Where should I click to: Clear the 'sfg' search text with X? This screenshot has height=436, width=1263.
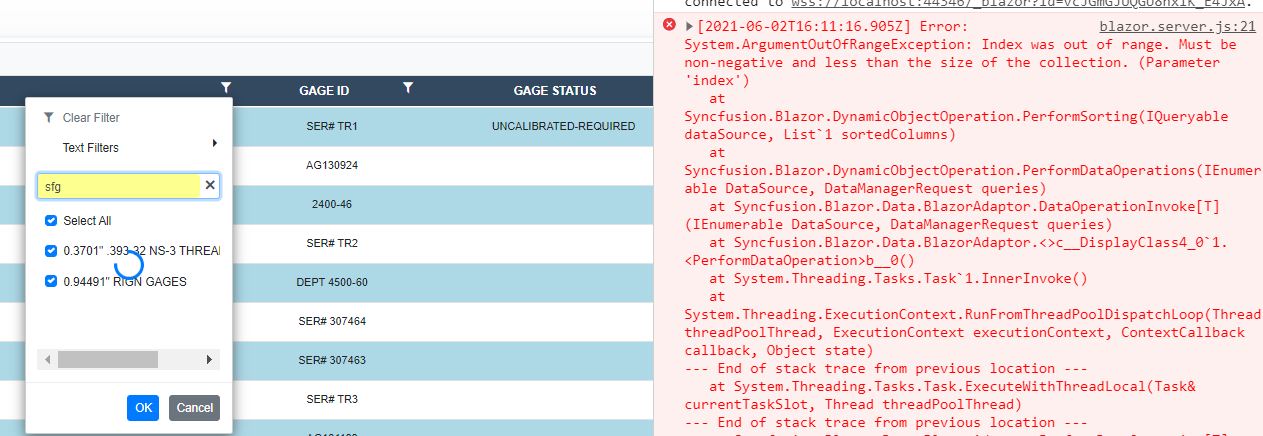click(210, 185)
